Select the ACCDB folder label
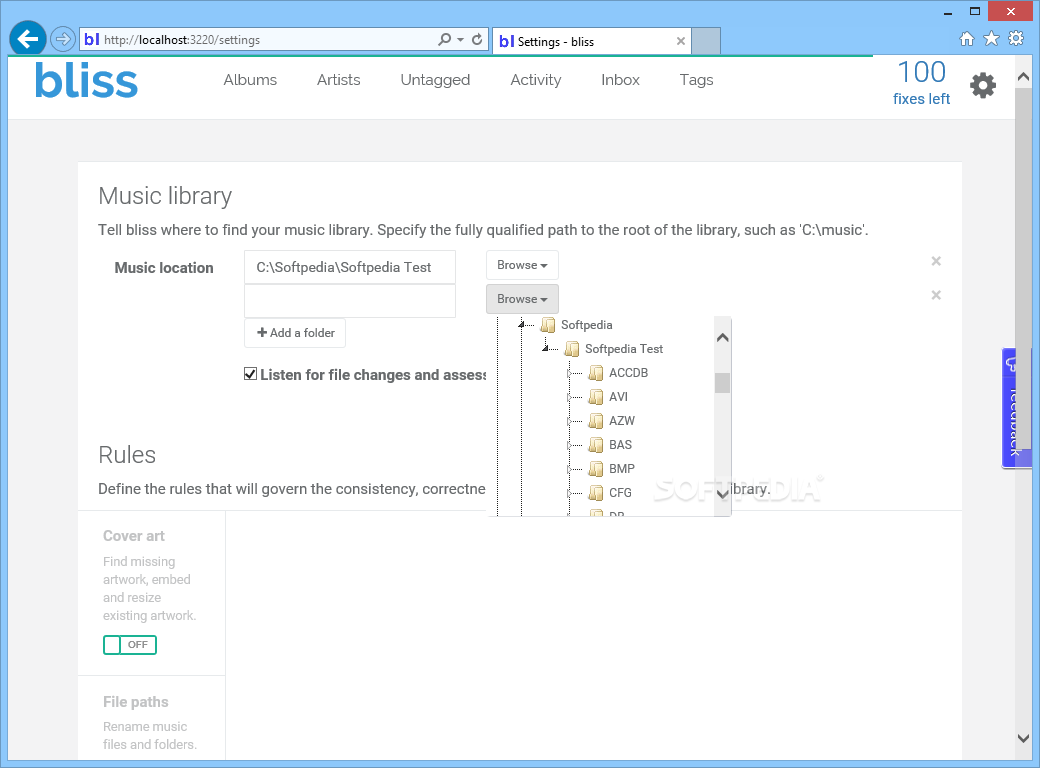Screen dimensions: 1040x768 628,373
